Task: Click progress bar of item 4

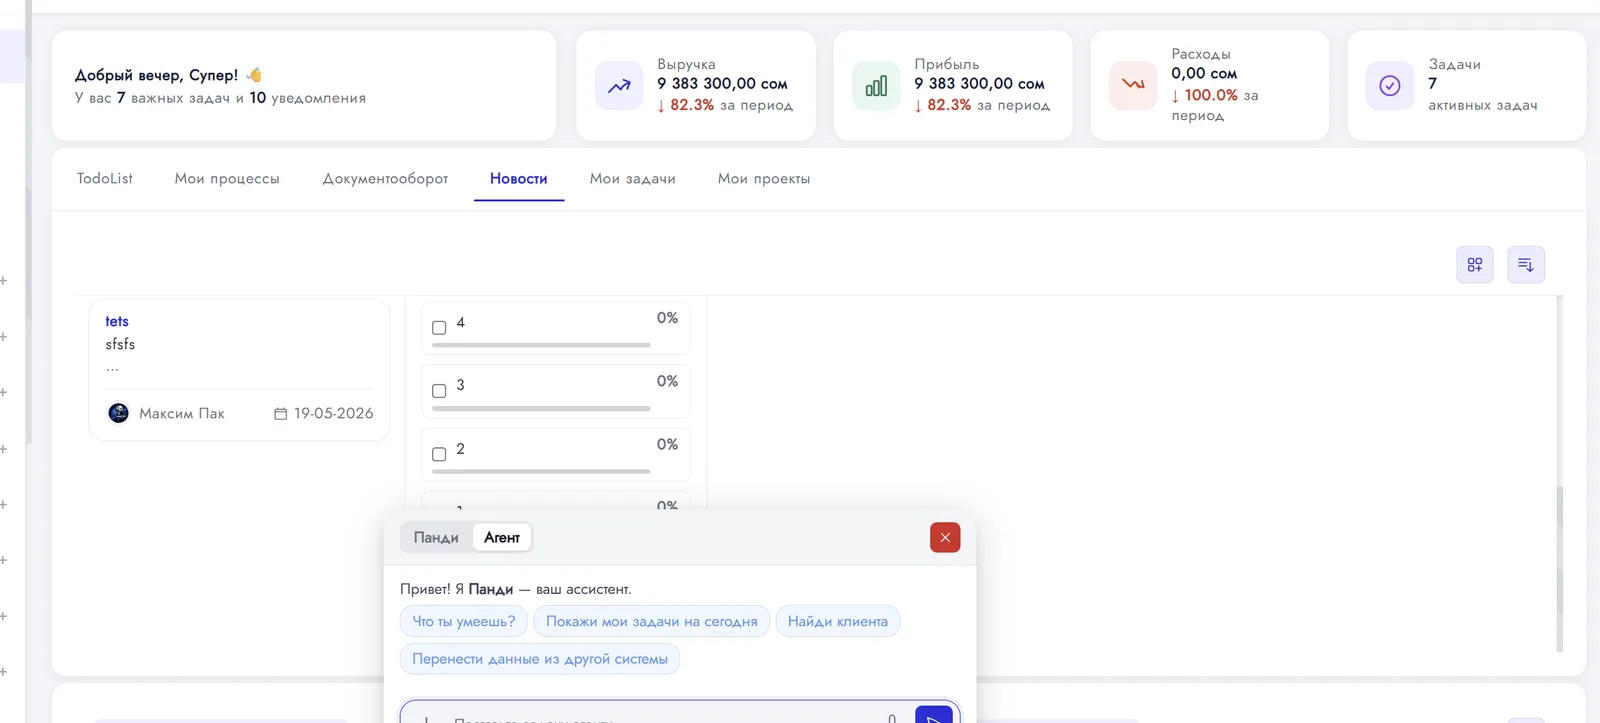Action: click(x=541, y=345)
